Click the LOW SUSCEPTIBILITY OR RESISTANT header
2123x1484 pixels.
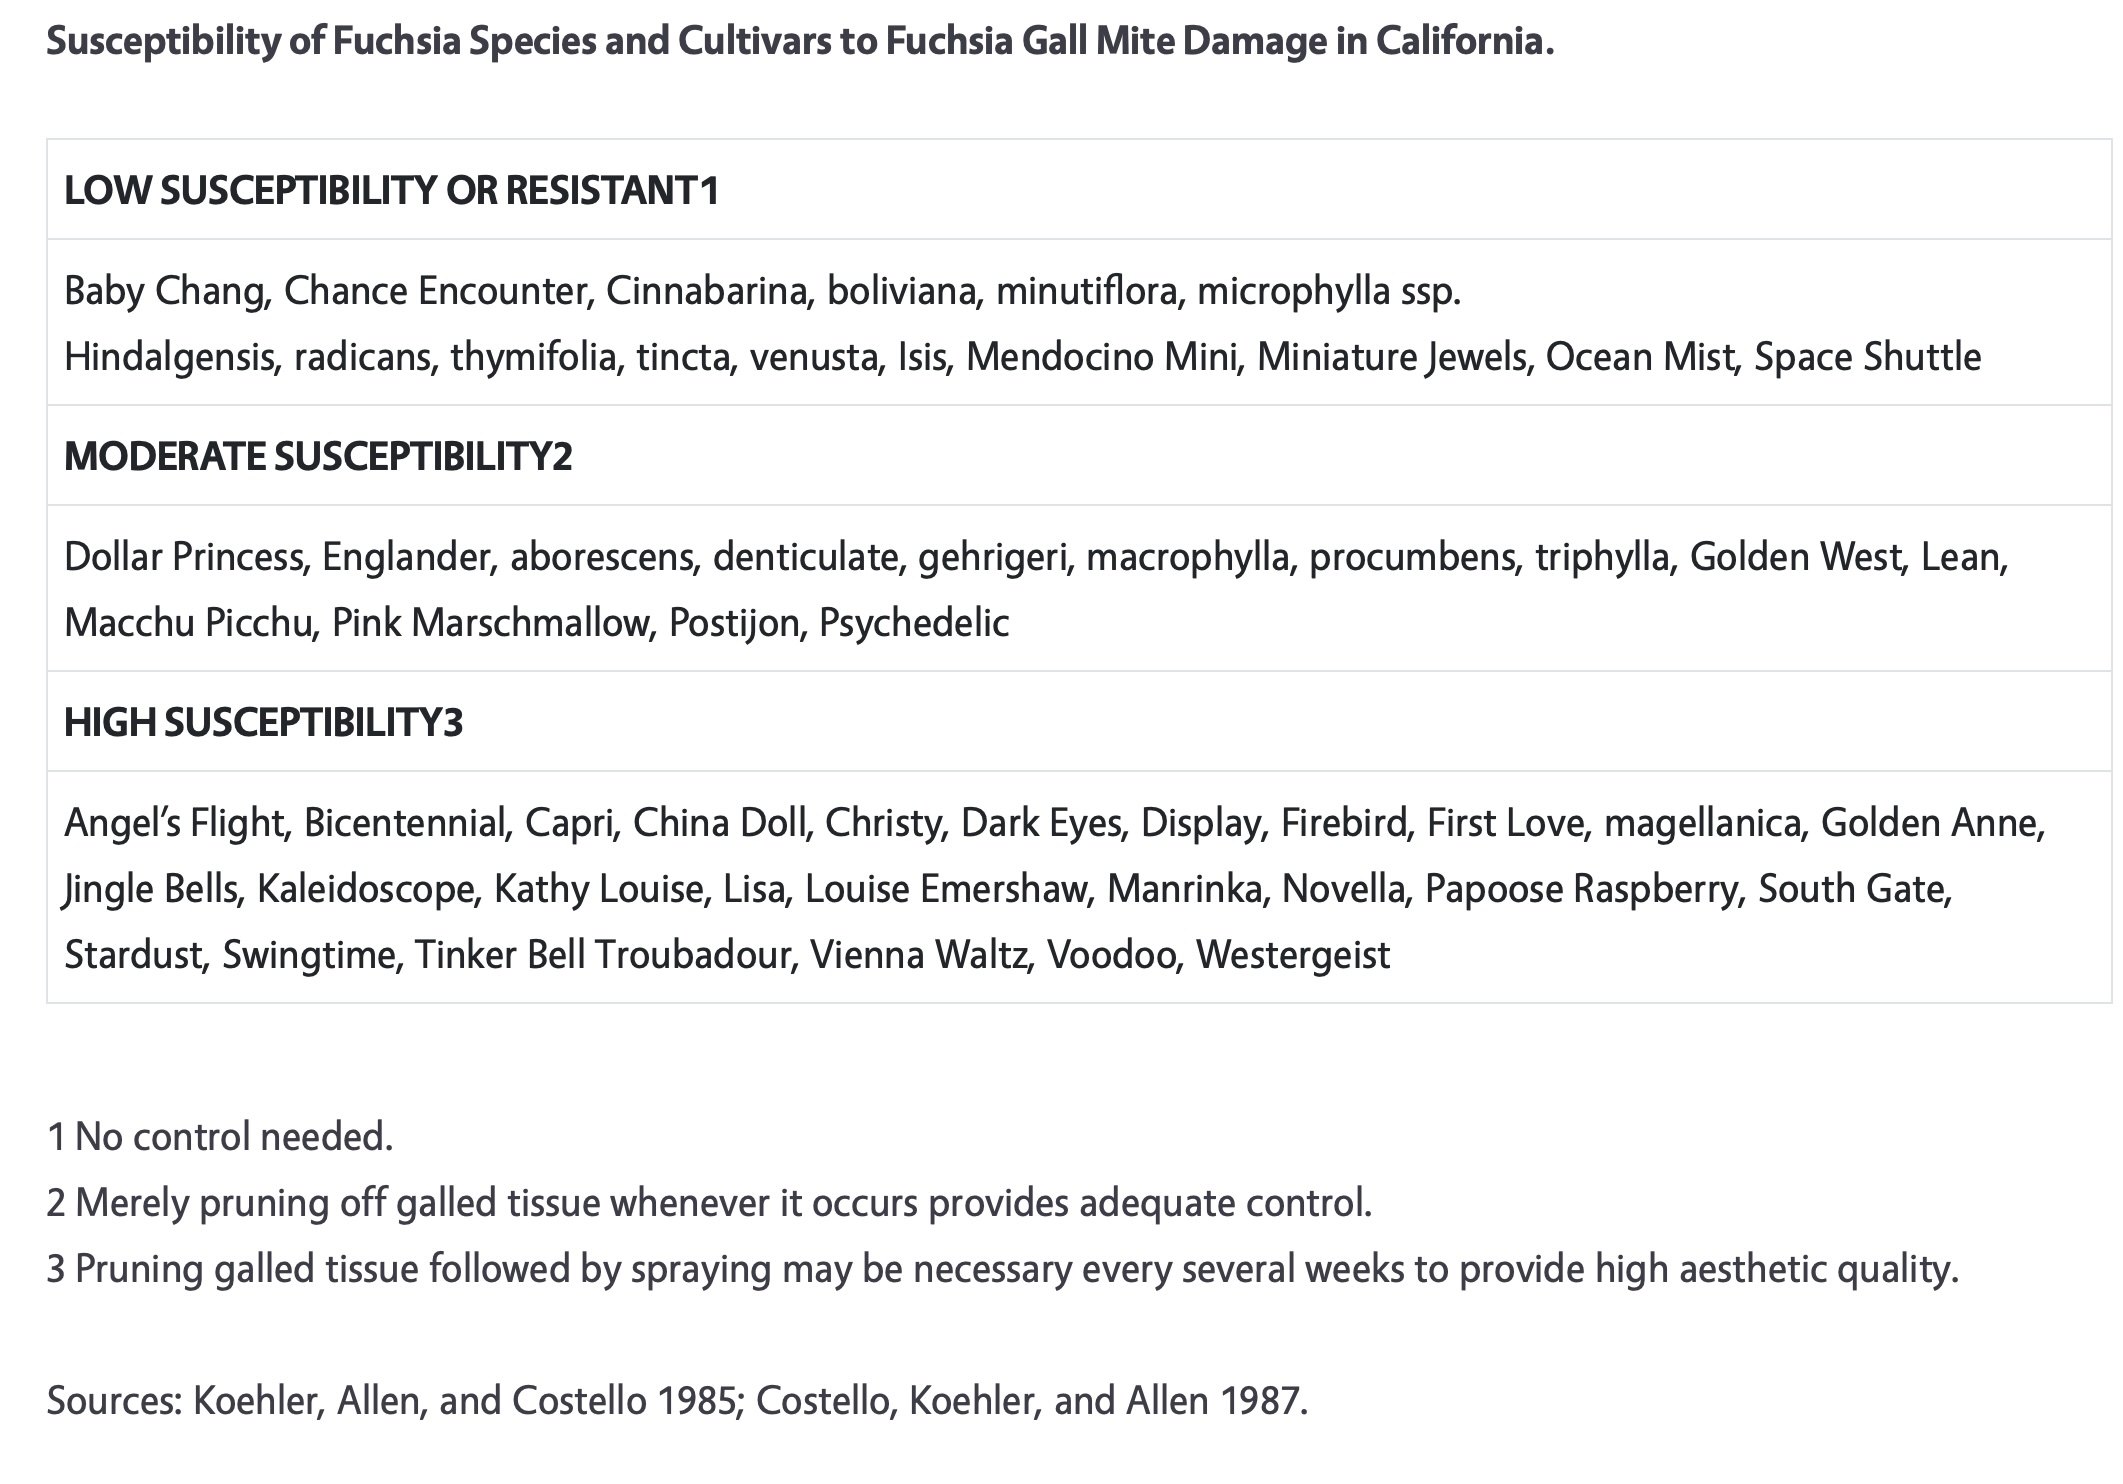(x=391, y=190)
